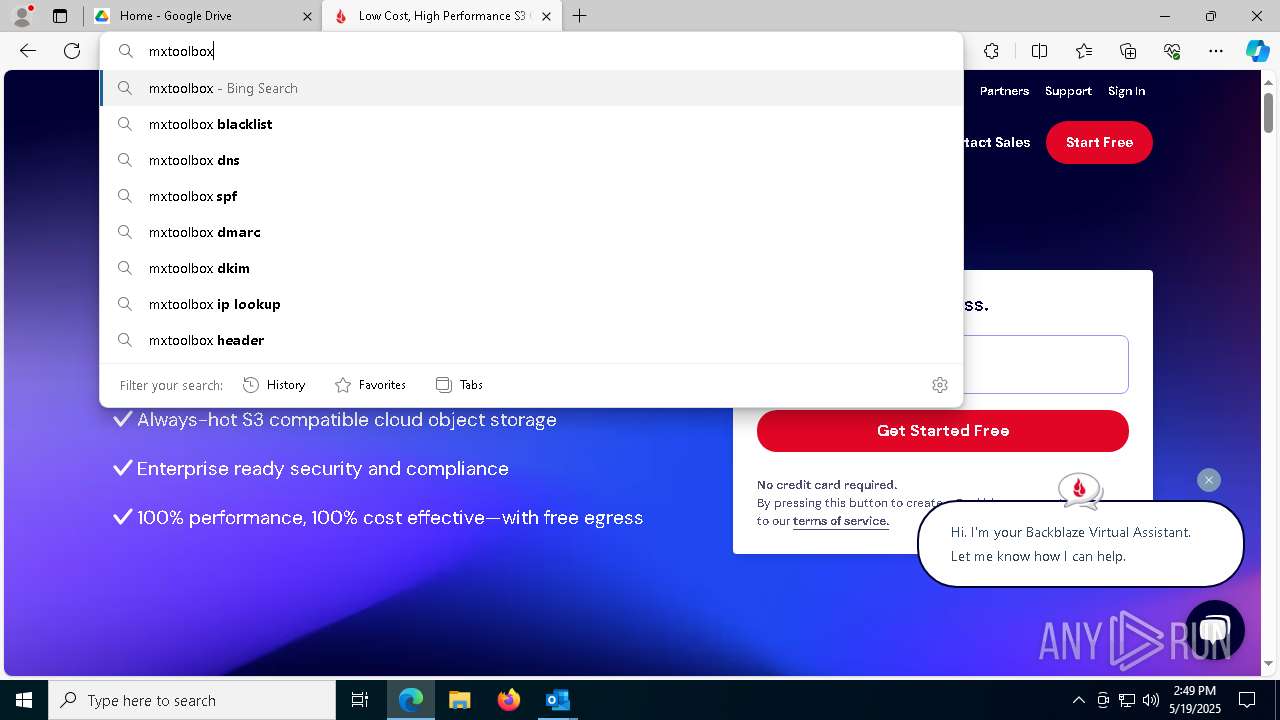Click the red Start Free button
Viewport: 1280px width, 720px height.
1099,142
